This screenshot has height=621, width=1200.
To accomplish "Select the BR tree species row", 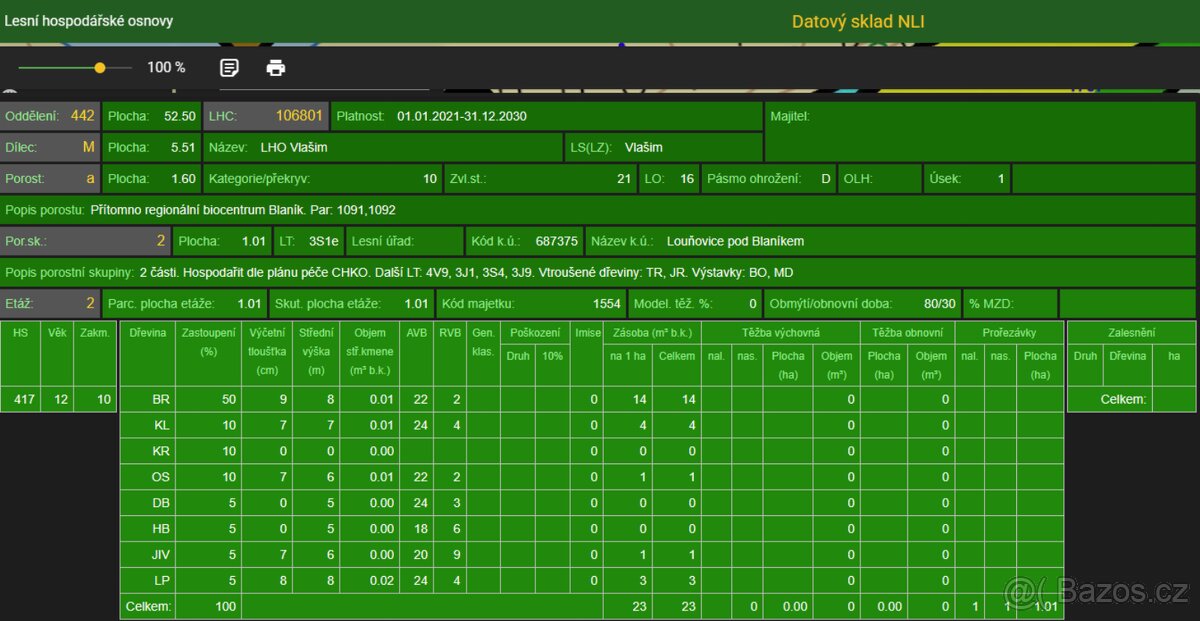I will click(160, 399).
